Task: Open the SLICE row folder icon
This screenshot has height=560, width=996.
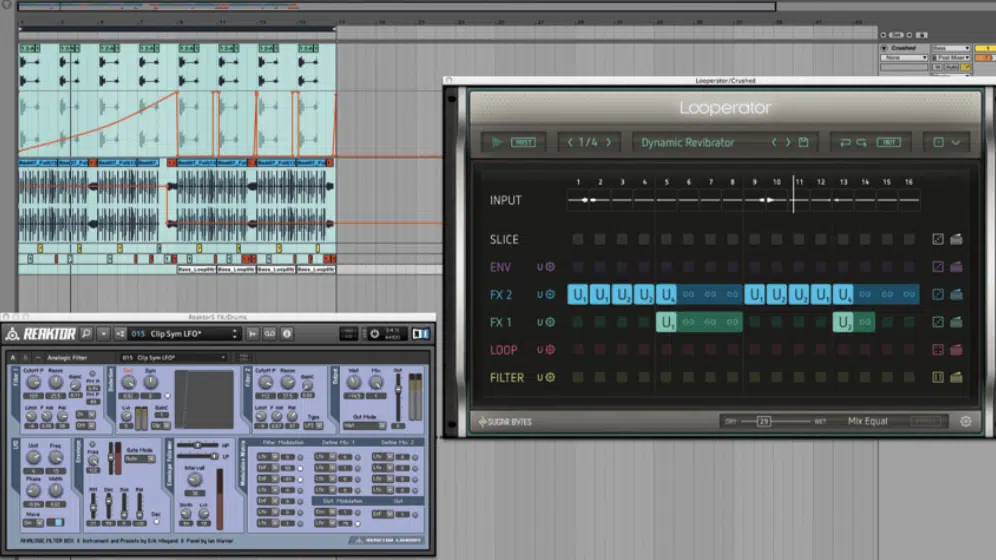Action: (x=956, y=239)
